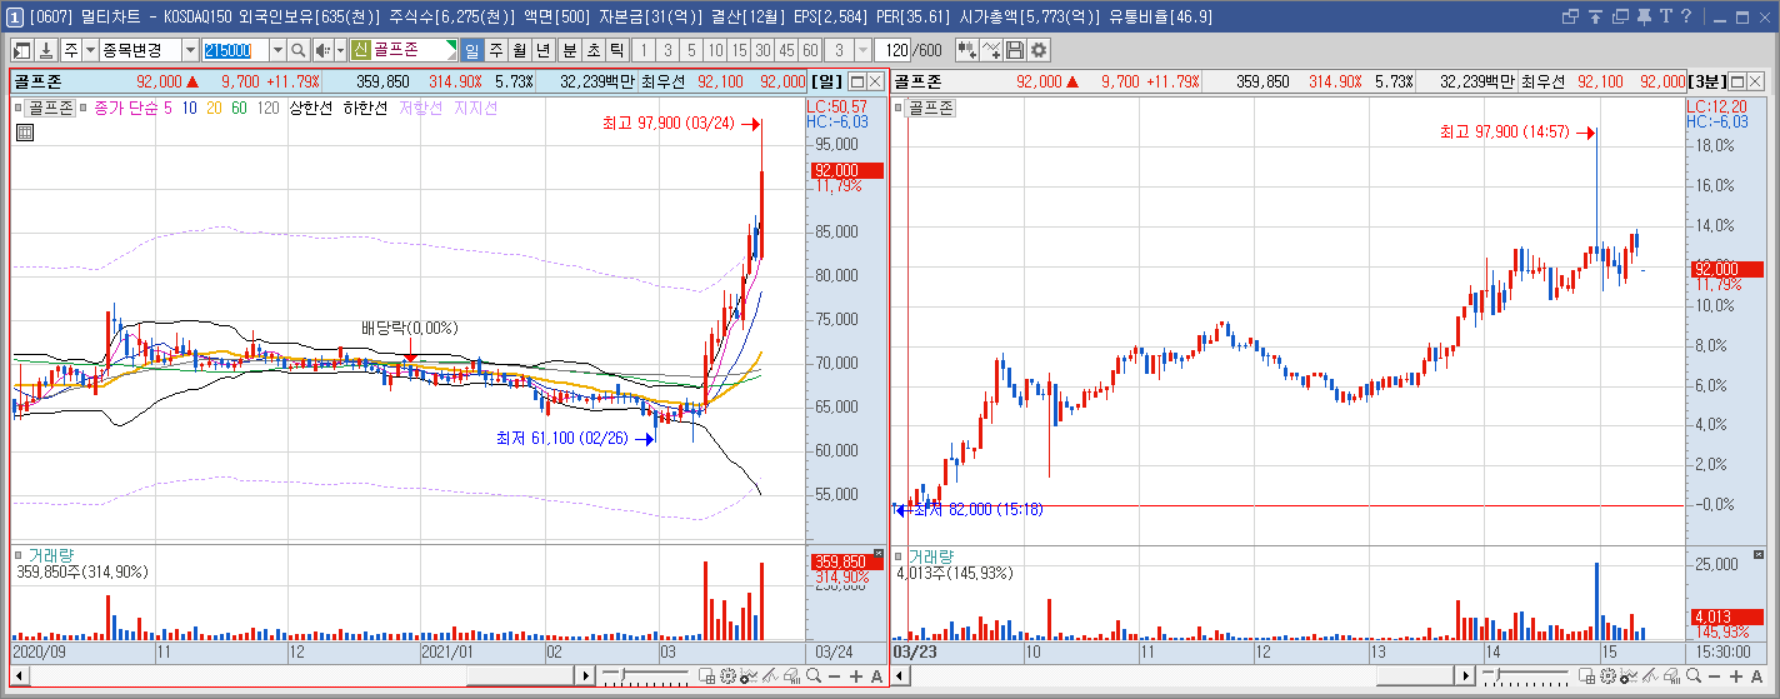Open the custom interval 3 dropdown arrow
Image resolution: width=1780 pixels, height=699 pixels.
tap(863, 50)
